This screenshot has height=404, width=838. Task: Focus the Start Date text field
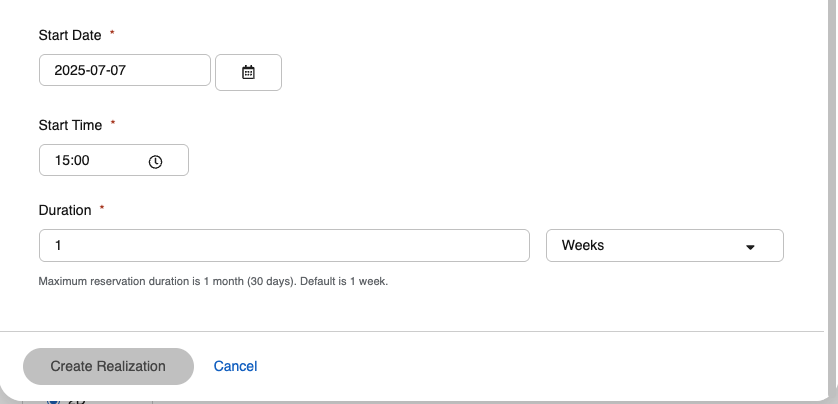125,71
